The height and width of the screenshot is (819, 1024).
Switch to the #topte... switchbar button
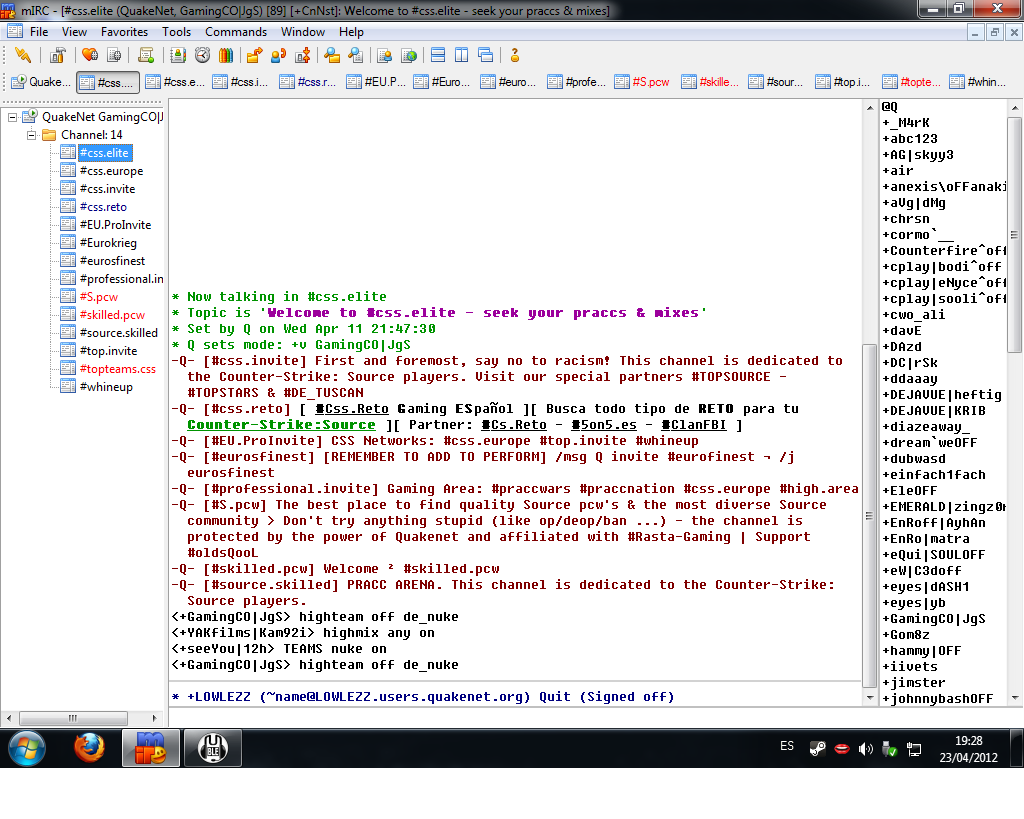pos(912,82)
